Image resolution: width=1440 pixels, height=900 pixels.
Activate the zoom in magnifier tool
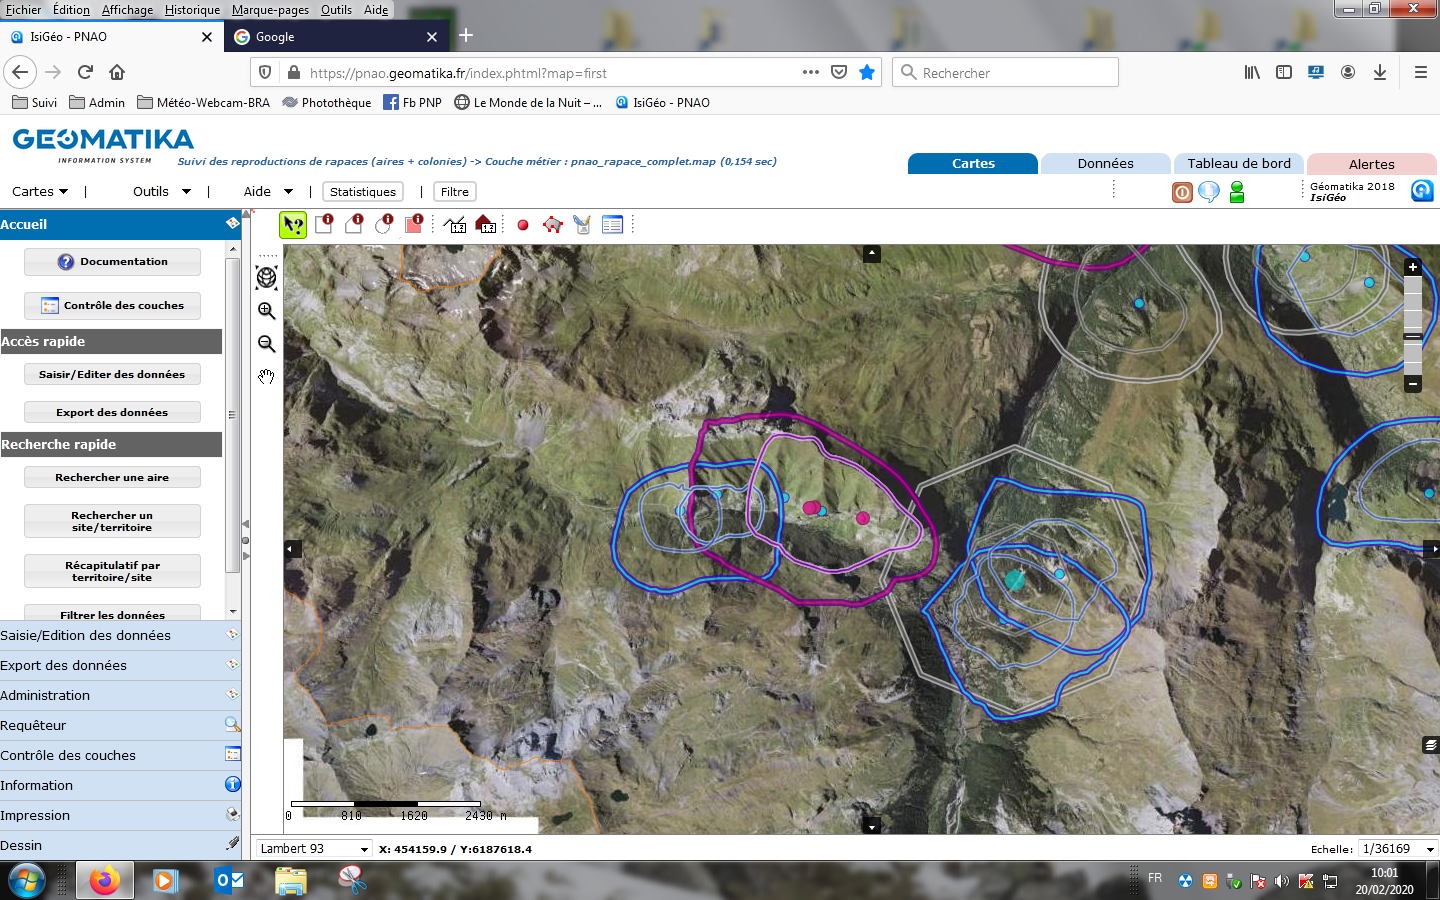(267, 311)
